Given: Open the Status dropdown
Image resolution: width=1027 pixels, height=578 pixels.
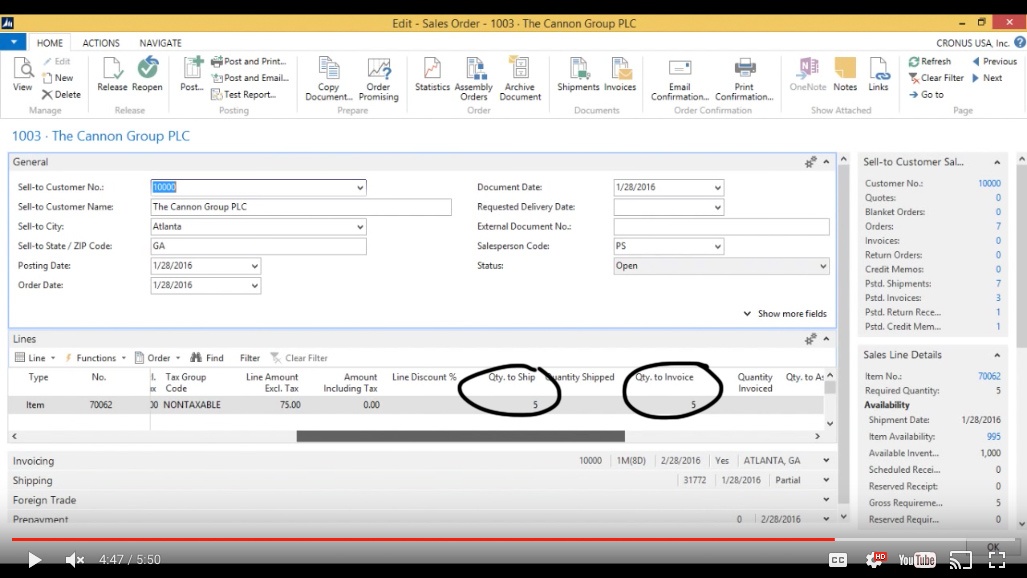Looking at the screenshot, I should [823, 266].
